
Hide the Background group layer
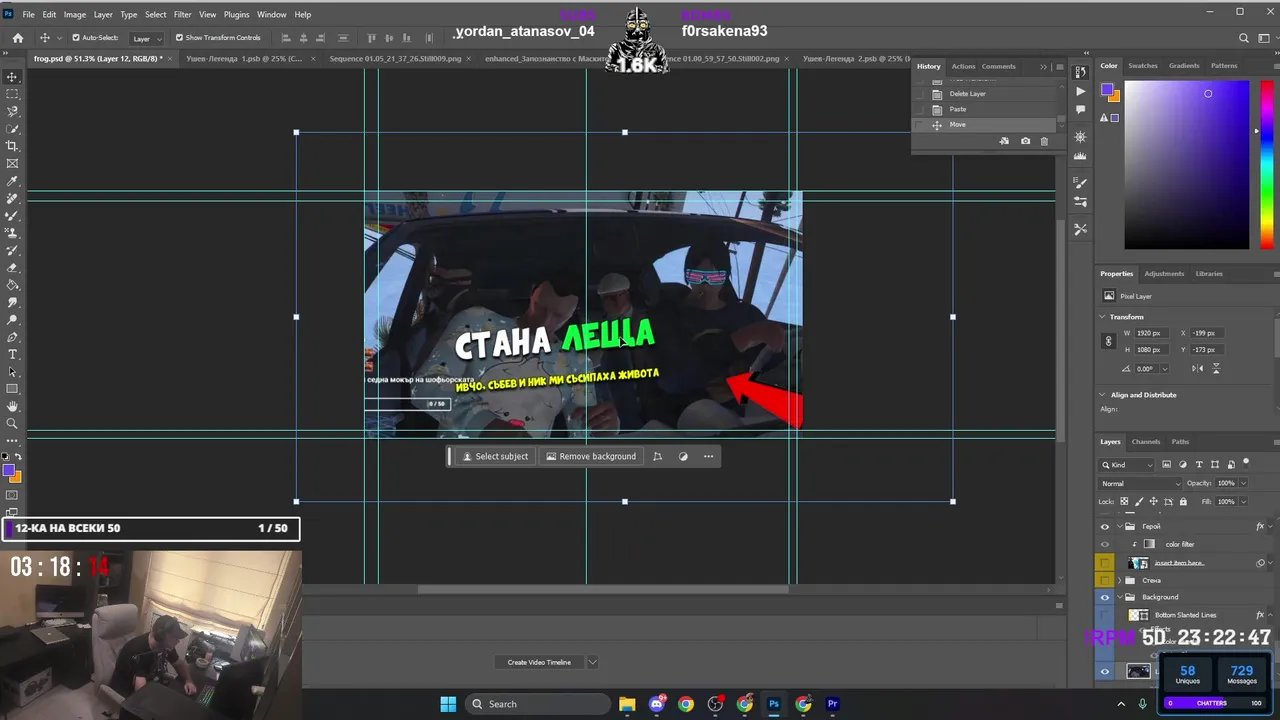tap(1105, 597)
